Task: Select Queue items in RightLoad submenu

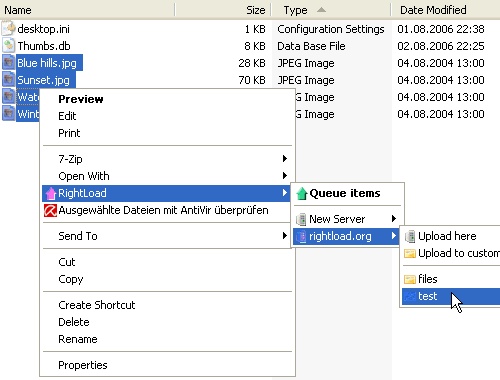Action: 348,193
